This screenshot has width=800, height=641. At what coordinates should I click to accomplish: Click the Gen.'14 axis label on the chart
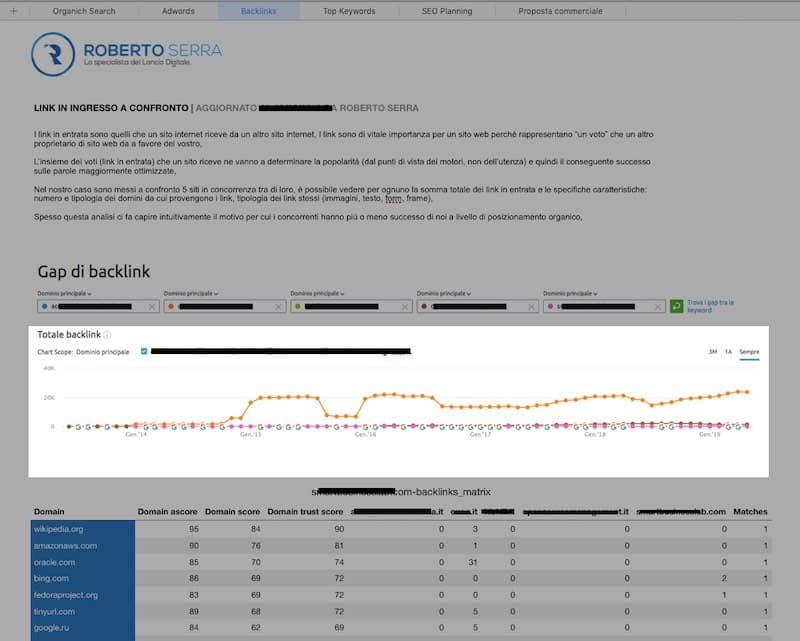[136, 434]
